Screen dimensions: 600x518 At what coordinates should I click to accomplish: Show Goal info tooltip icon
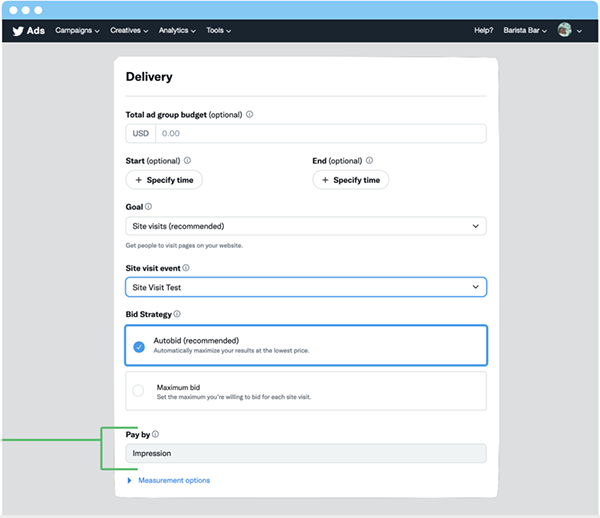[x=148, y=207]
